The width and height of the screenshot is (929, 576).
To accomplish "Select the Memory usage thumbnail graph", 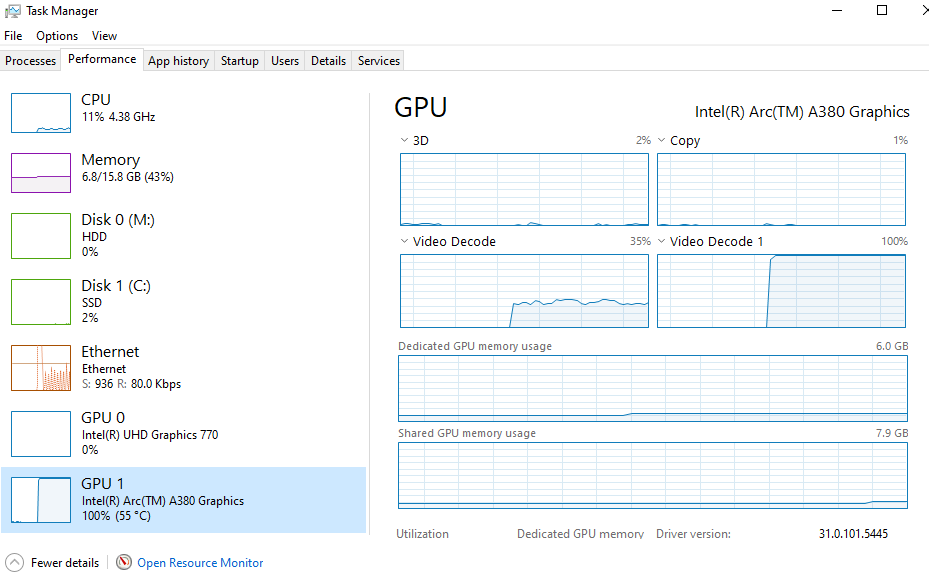I will click(41, 173).
